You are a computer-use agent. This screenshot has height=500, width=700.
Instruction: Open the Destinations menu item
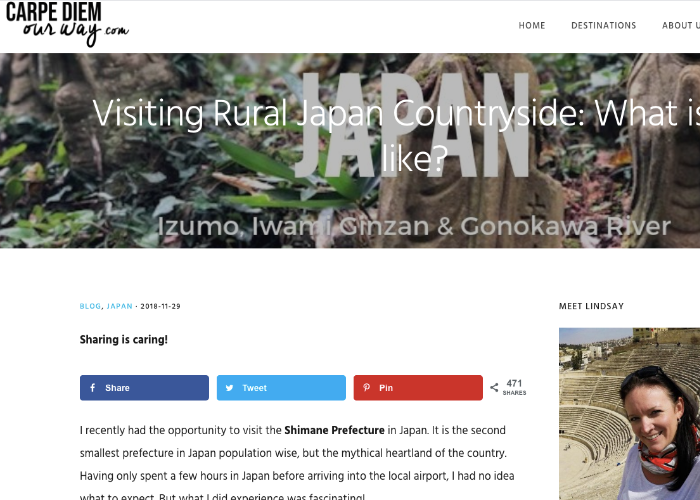pos(604,25)
